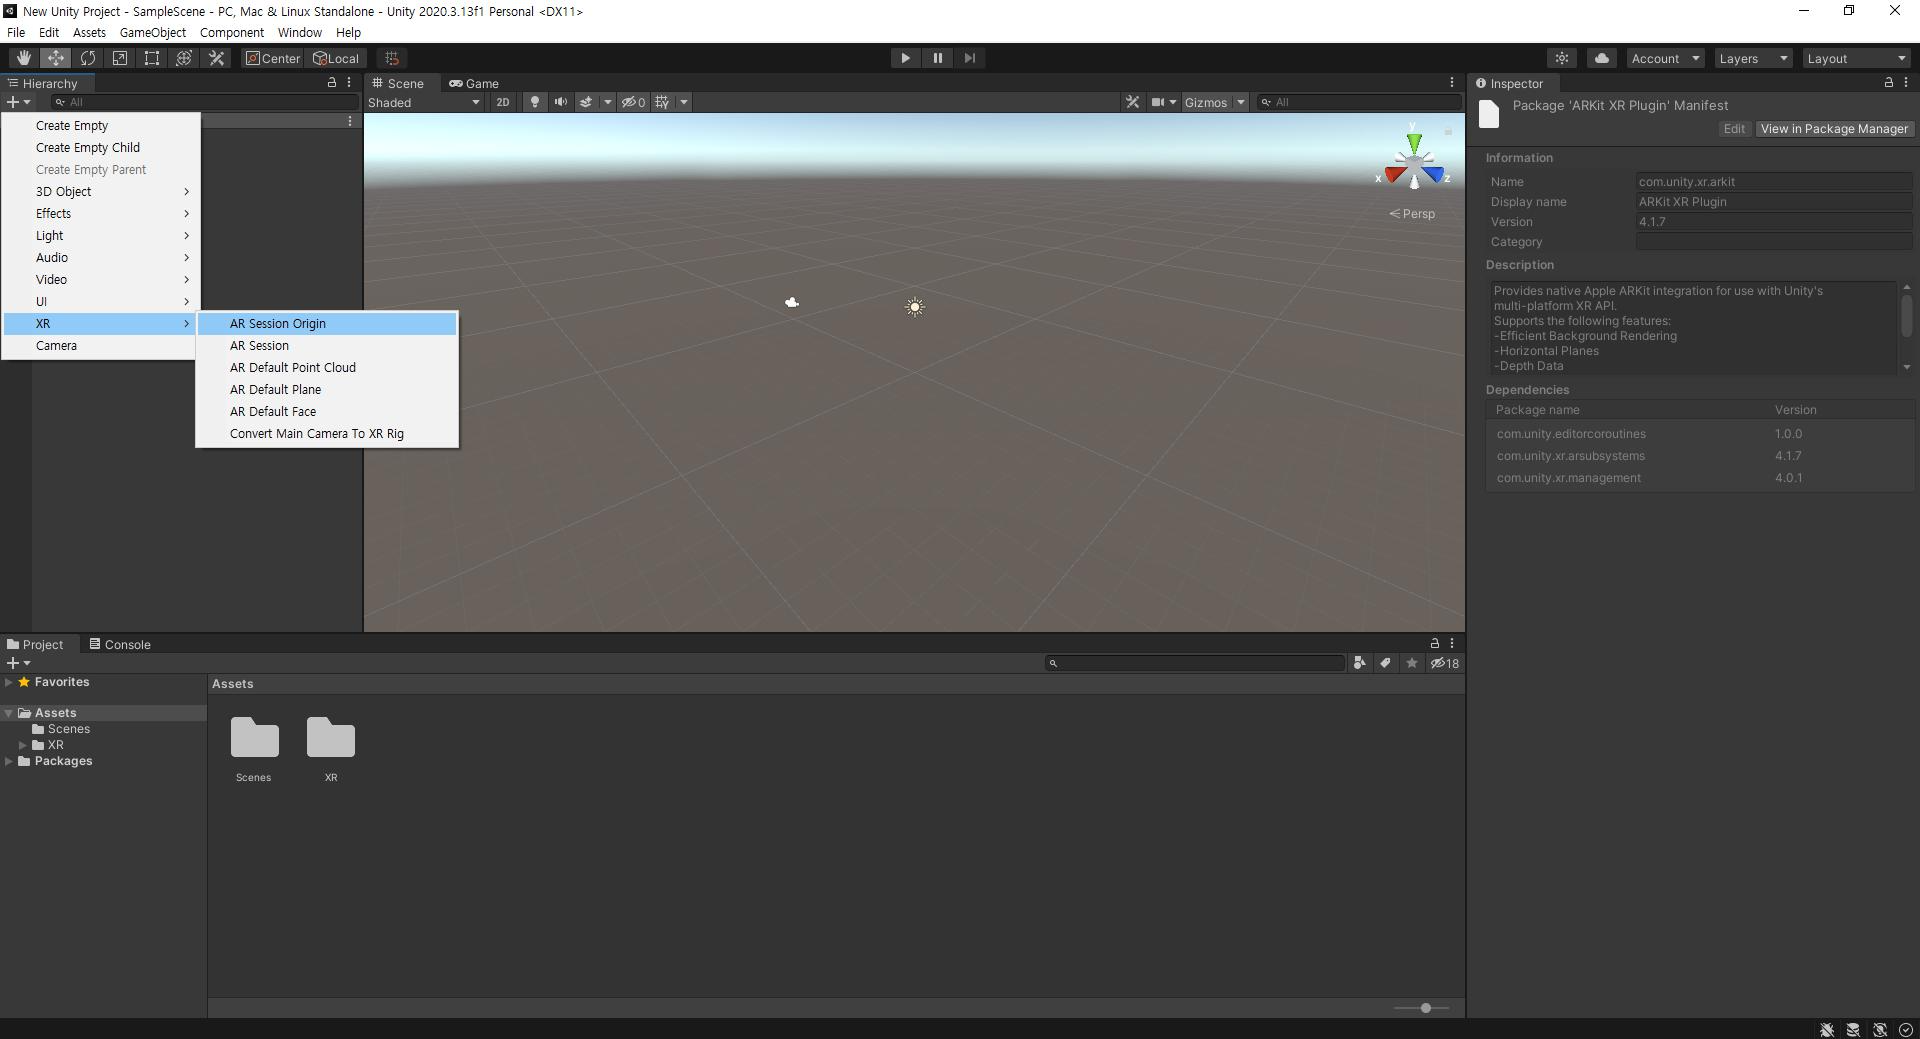Viewport: 1920px width, 1039px height.
Task: Toggle the scene grid visibility
Action: (662, 102)
